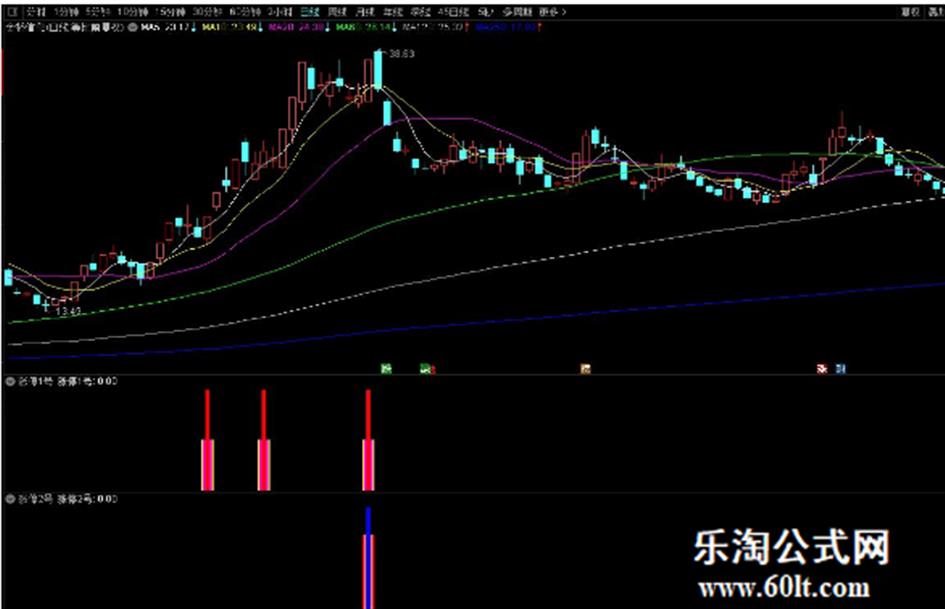Viewport: 945px width, 609px height.
Task: Switch to the 周线 weekly tab
Action: click(x=338, y=11)
